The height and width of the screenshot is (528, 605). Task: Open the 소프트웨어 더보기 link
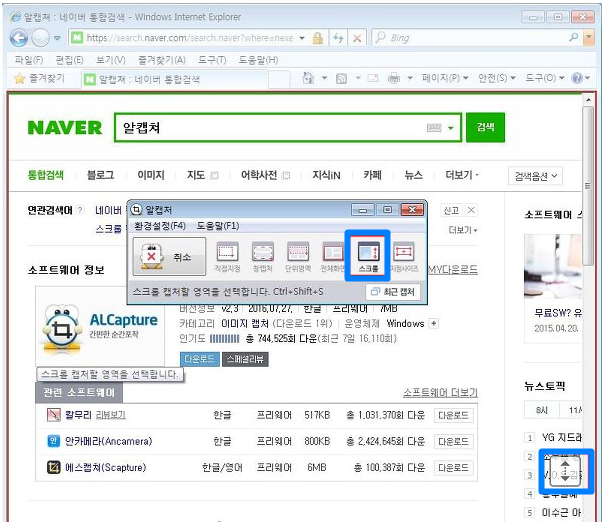(440, 393)
